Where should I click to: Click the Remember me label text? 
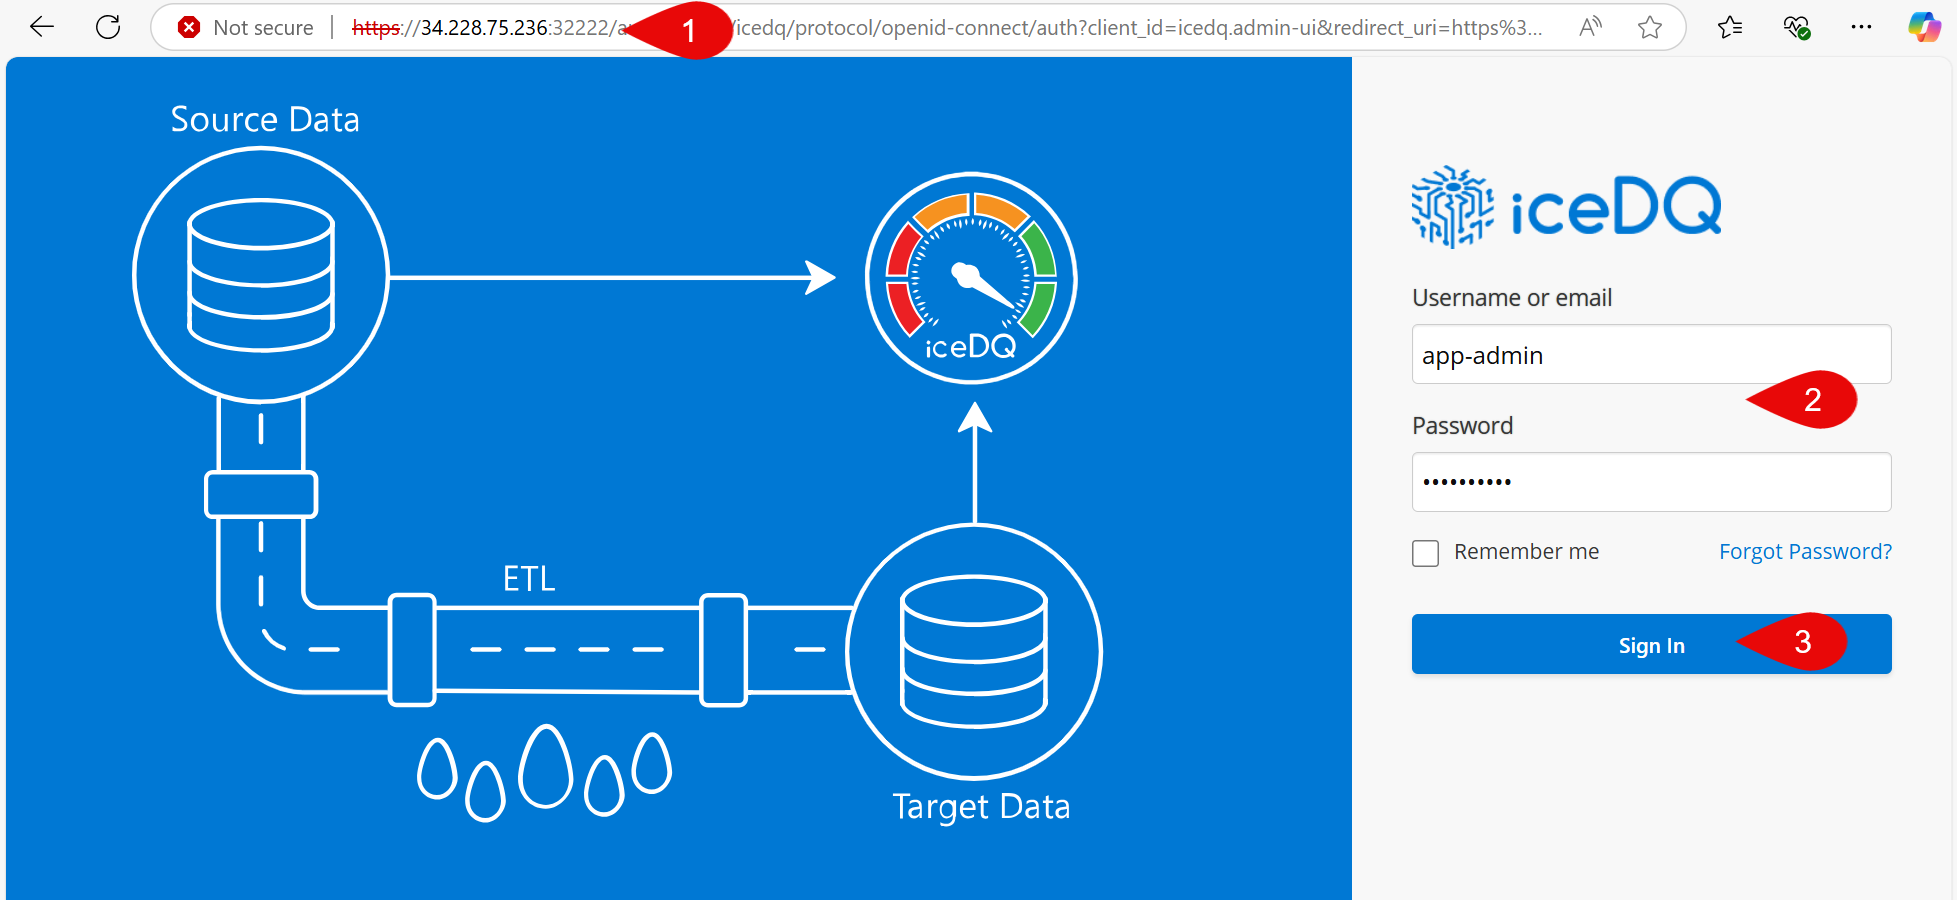click(x=1526, y=552)
